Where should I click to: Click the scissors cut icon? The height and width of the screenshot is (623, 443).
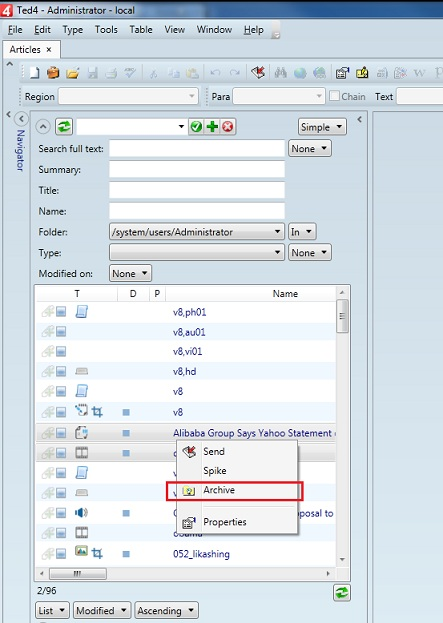153,73
